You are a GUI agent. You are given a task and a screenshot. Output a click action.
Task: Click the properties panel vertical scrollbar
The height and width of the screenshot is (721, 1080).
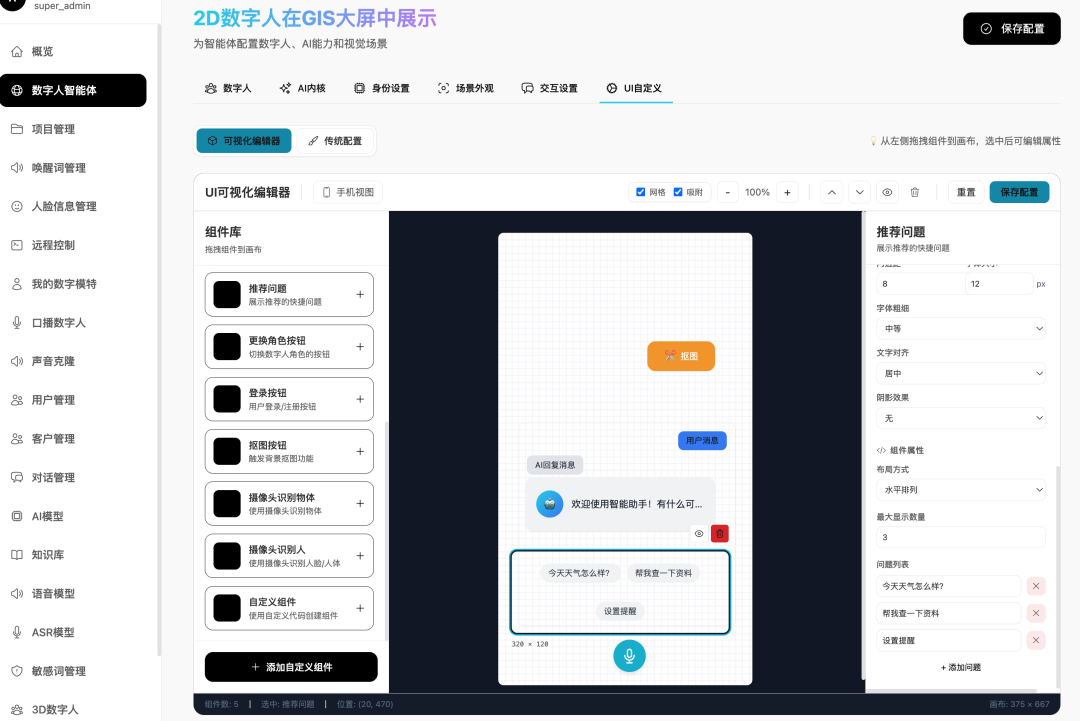tap(1058, 577)
